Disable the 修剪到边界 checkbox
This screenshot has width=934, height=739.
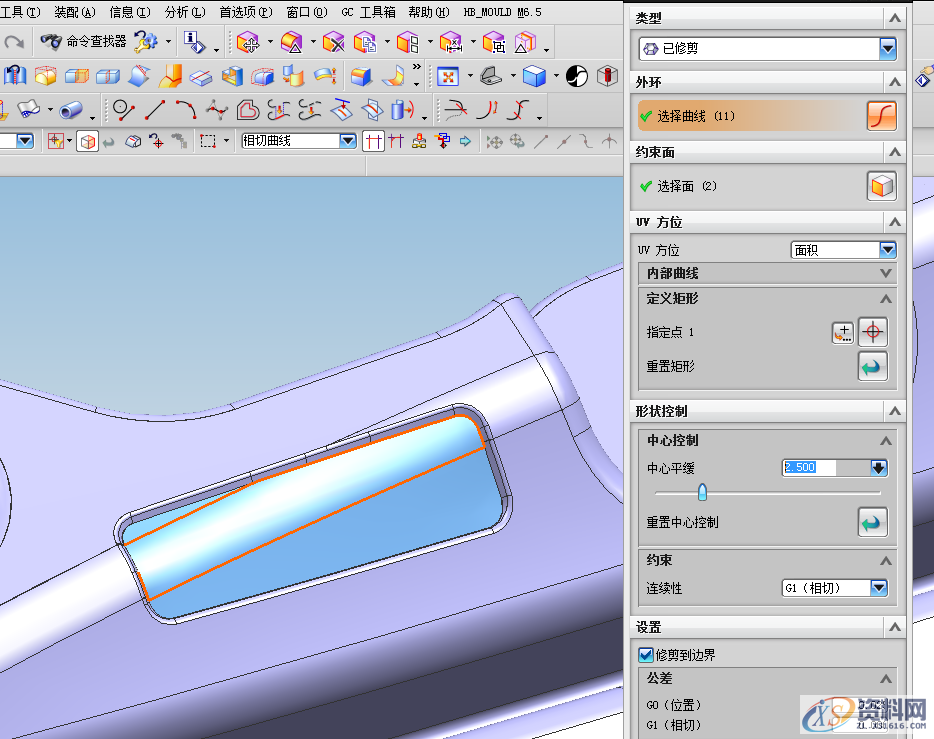pyautogui.click(x=645, y=654)
